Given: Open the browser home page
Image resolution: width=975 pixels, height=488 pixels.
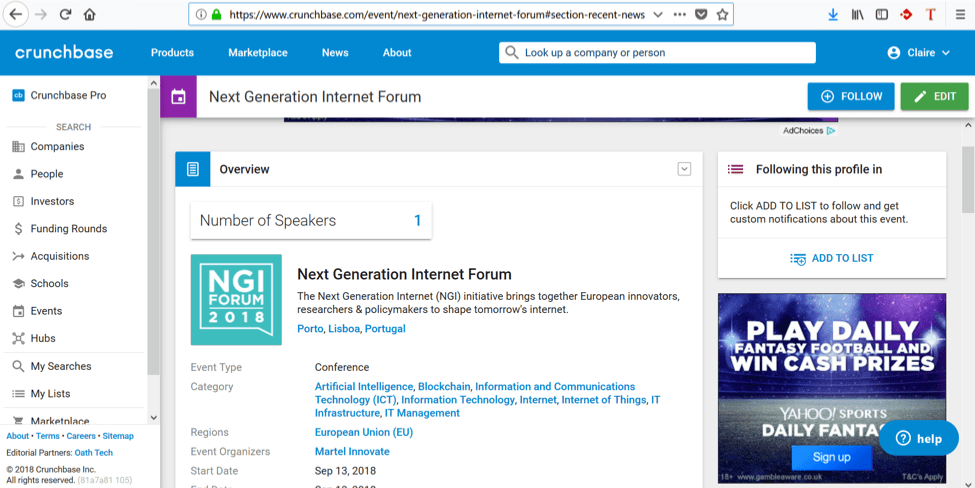Looking at the screenshot, I should (90, 15).
